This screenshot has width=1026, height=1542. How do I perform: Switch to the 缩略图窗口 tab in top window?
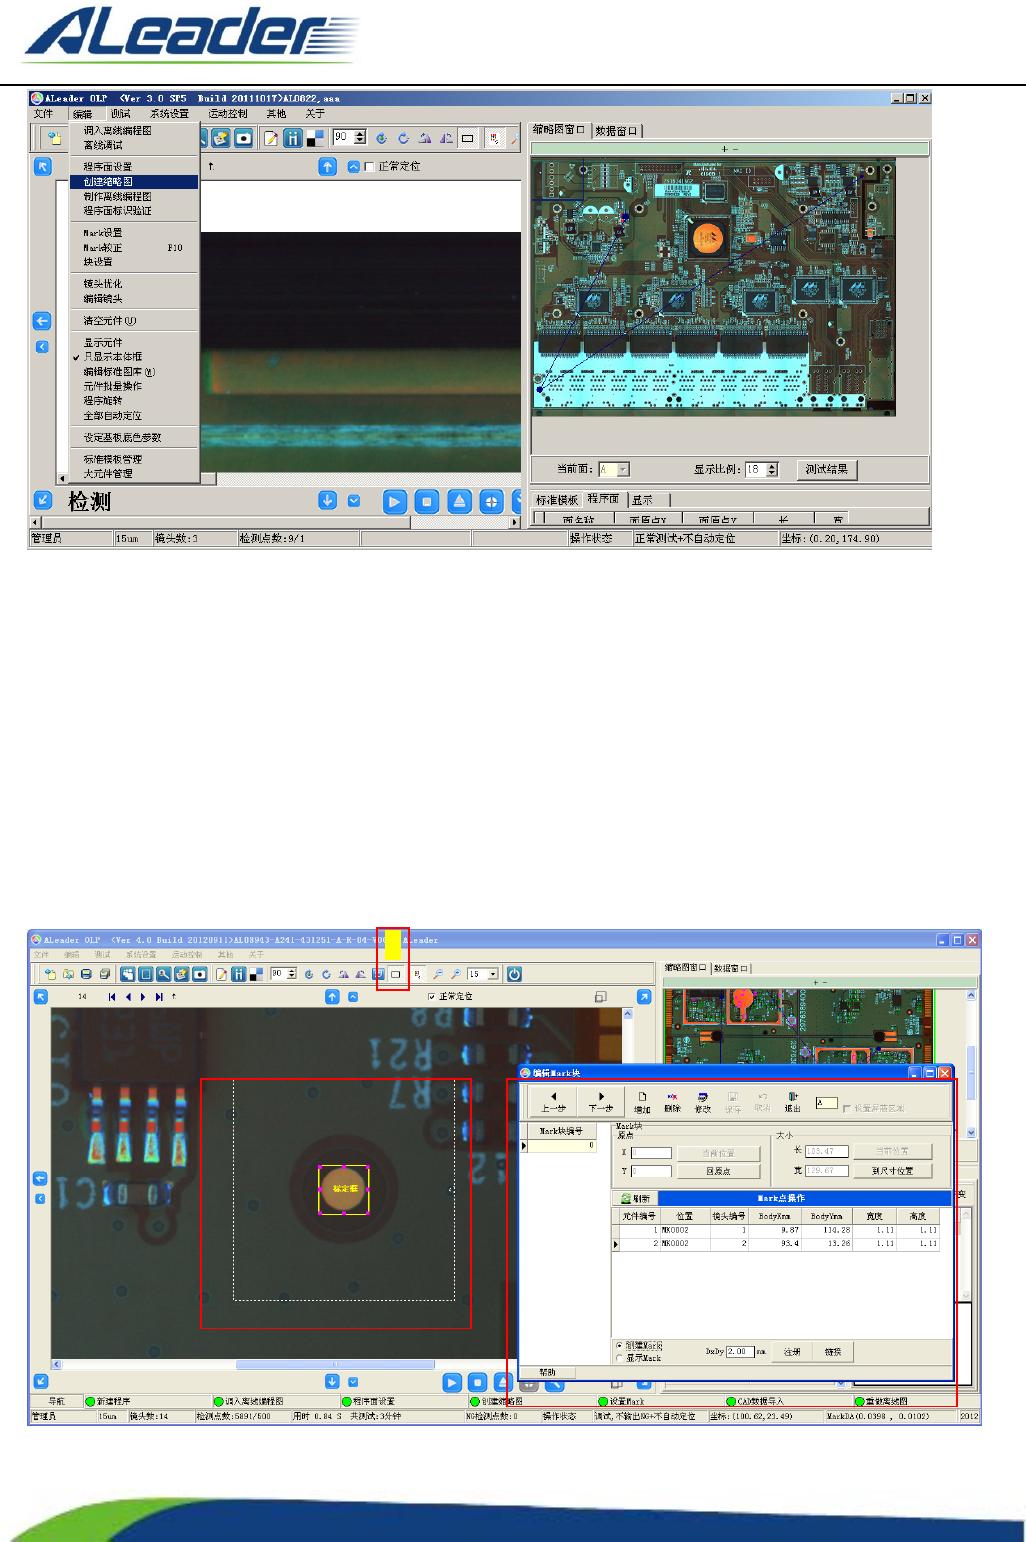coord(560,130)
